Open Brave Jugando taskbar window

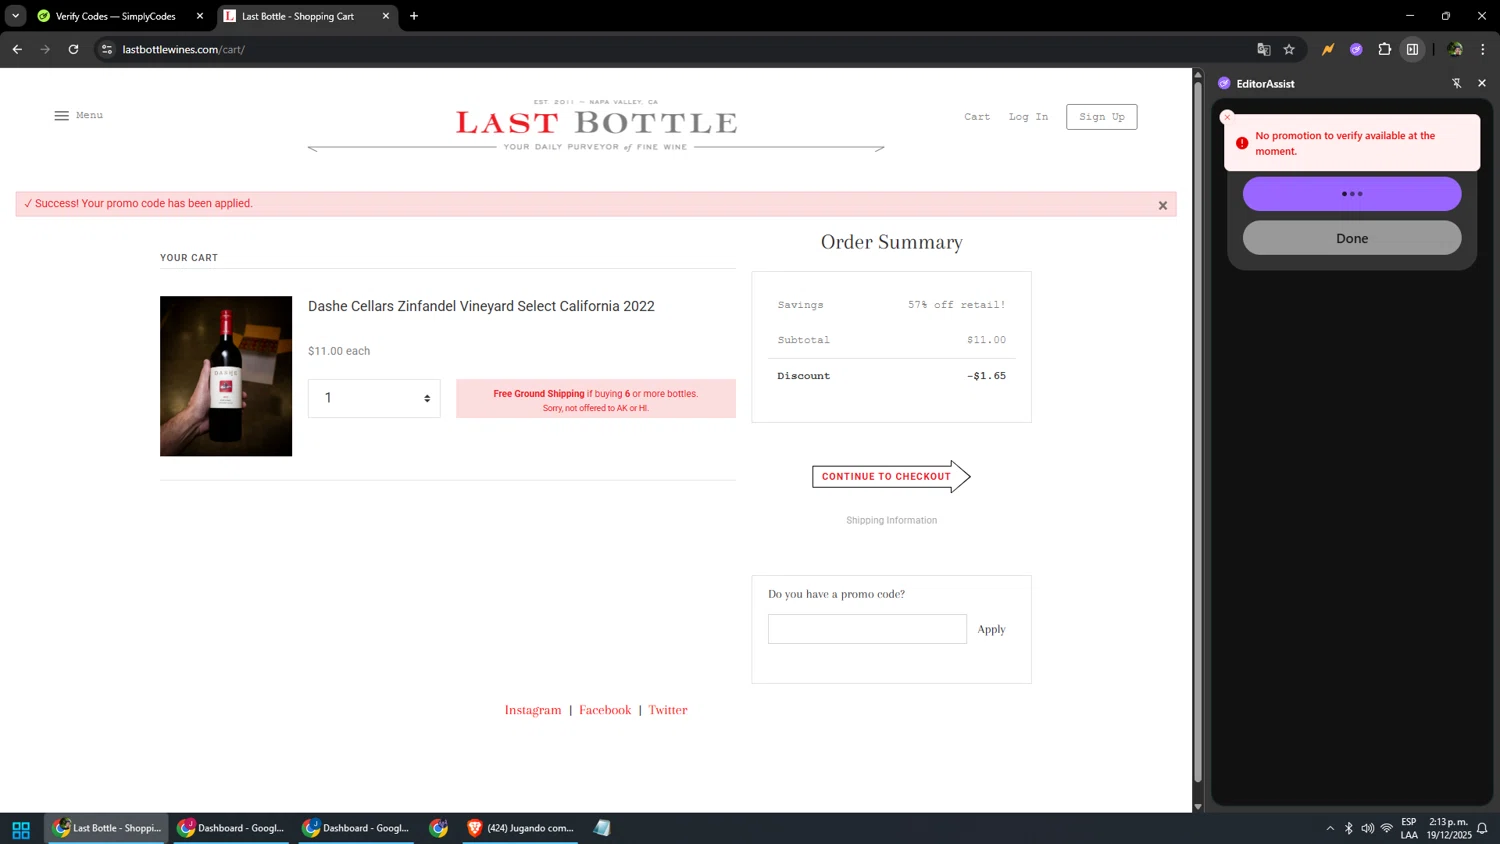pyautogui.click(x=521, y=828)
